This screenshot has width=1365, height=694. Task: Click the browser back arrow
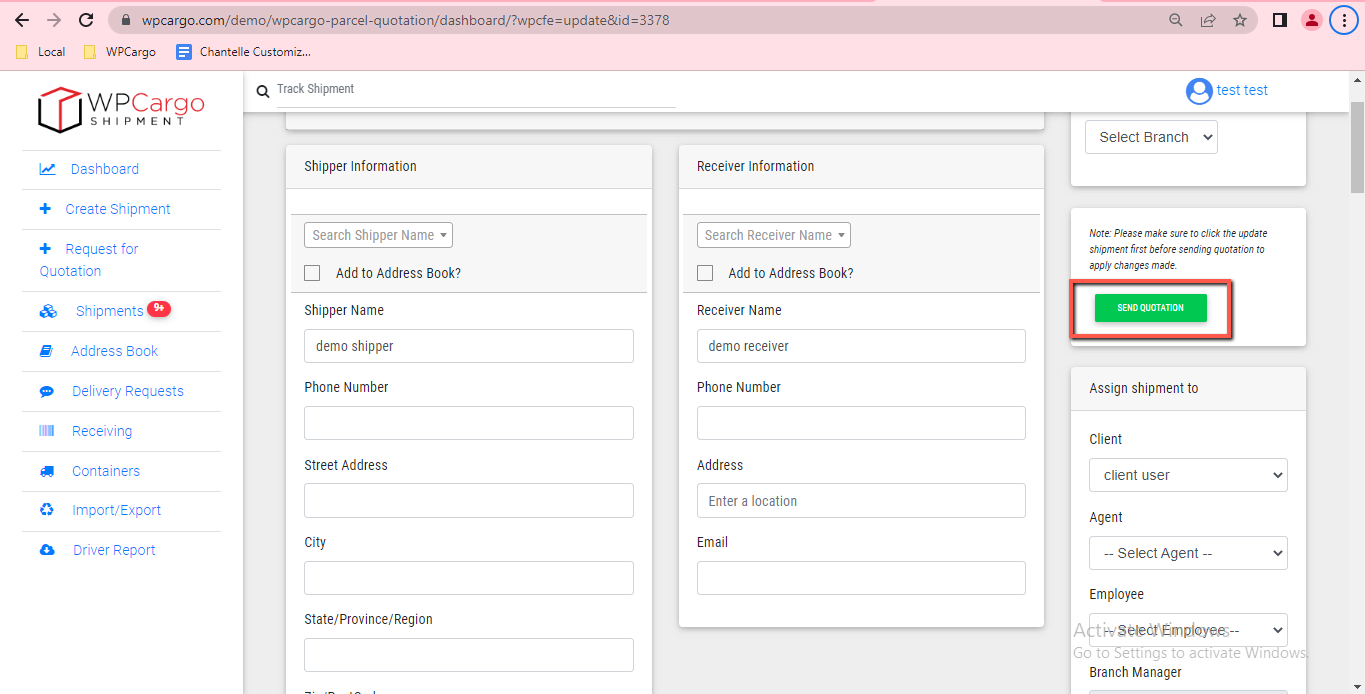point(22,20)
